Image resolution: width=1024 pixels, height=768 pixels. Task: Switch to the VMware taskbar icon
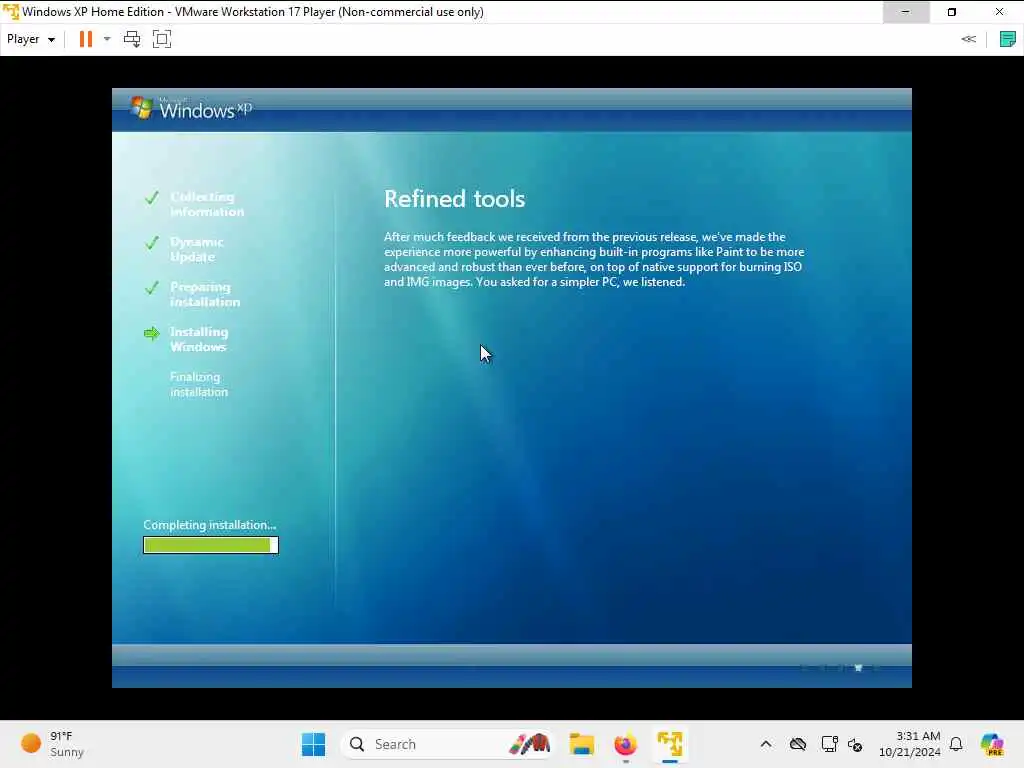click(x=670, y=744)
